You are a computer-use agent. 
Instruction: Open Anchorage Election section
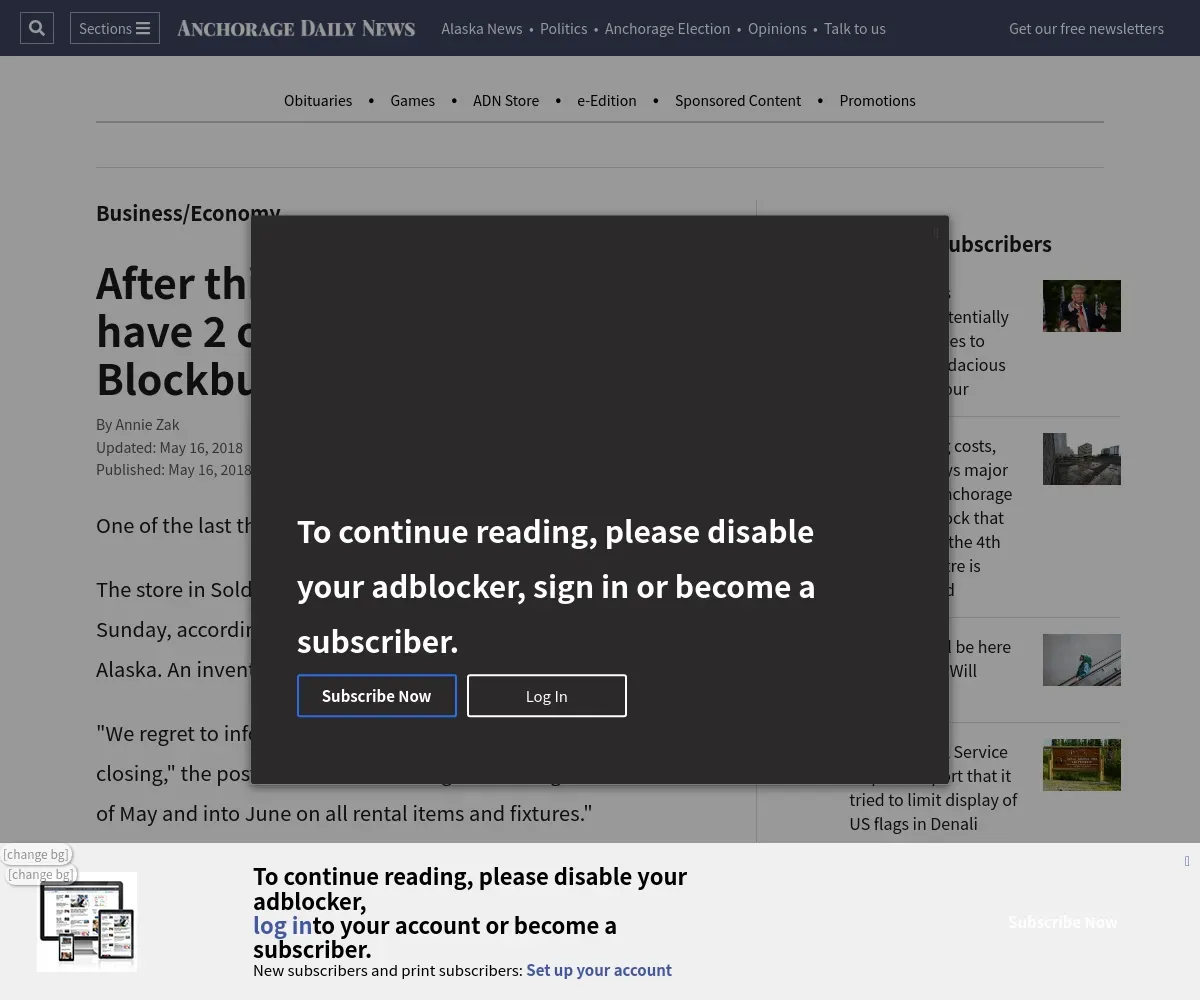pos(667,28)
